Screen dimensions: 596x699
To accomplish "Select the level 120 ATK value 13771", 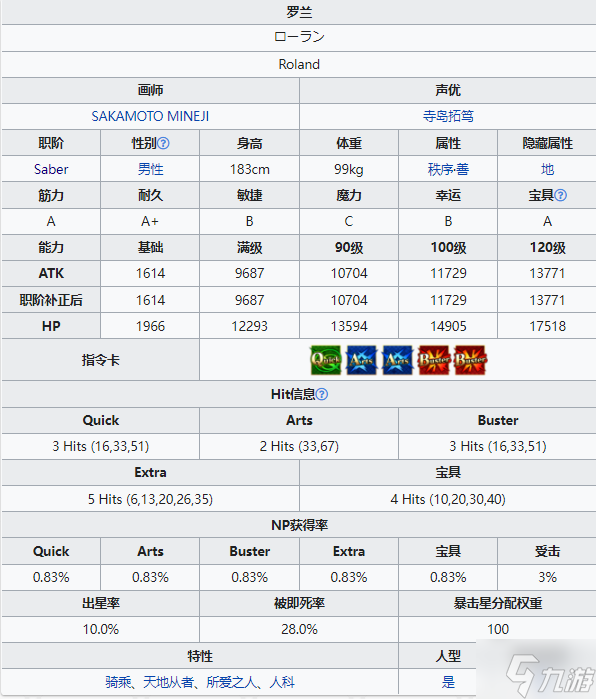I will coord(547,273).
